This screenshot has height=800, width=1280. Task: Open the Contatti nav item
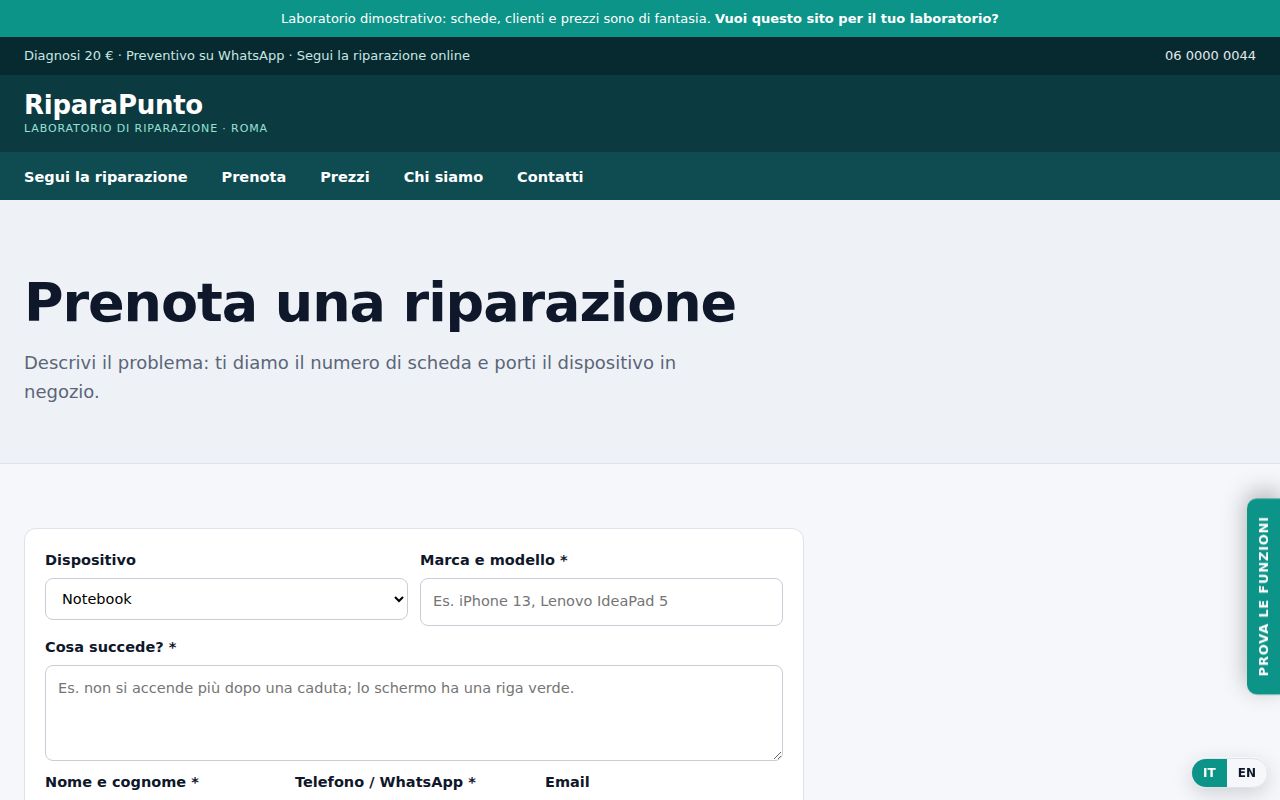click(550, 177)
